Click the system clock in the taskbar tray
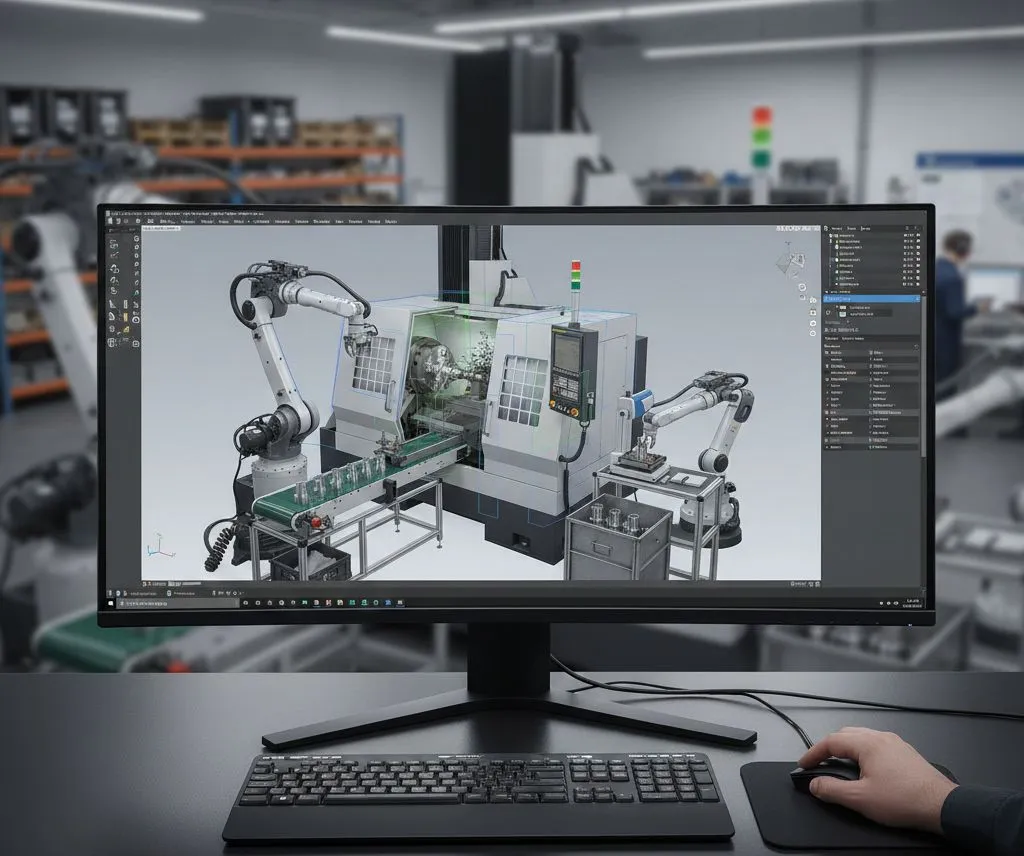The height and width of the screenshot is (856, 1024). 912,603
